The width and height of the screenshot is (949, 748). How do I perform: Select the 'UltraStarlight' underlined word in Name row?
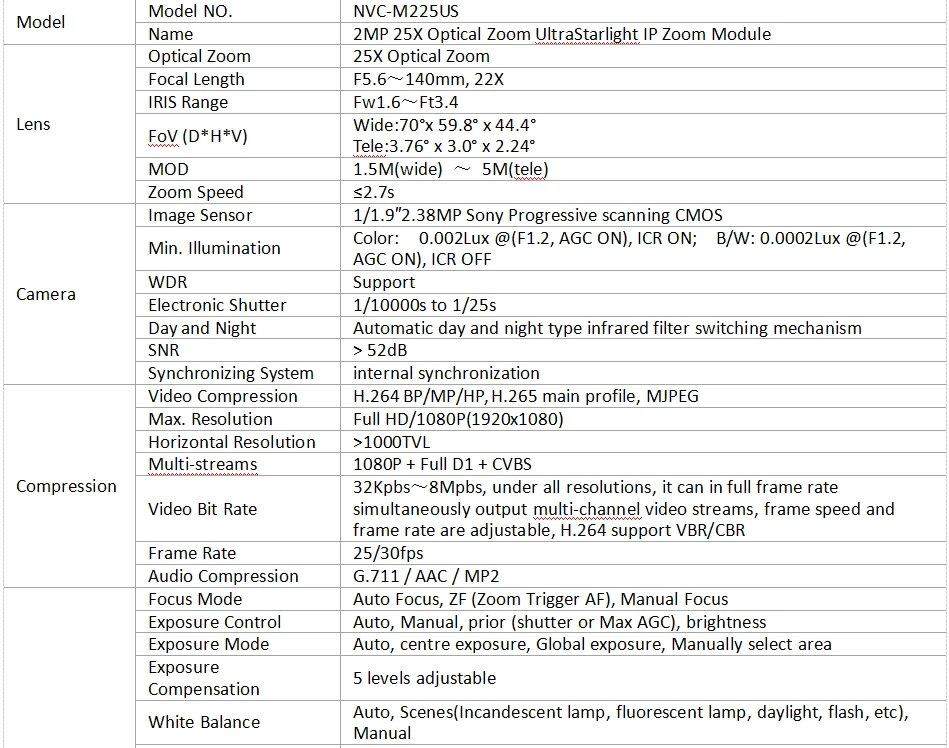(587, 34)
